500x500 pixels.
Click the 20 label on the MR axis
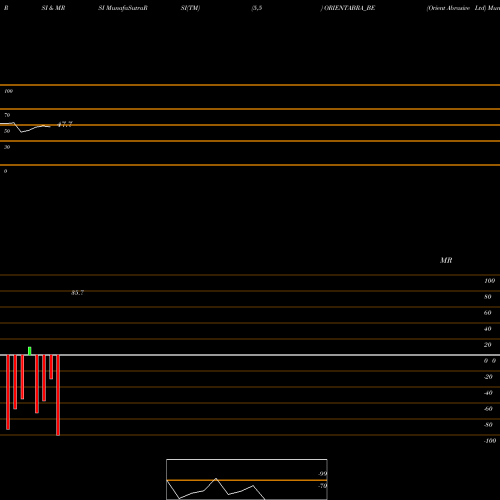click(488, 345)
